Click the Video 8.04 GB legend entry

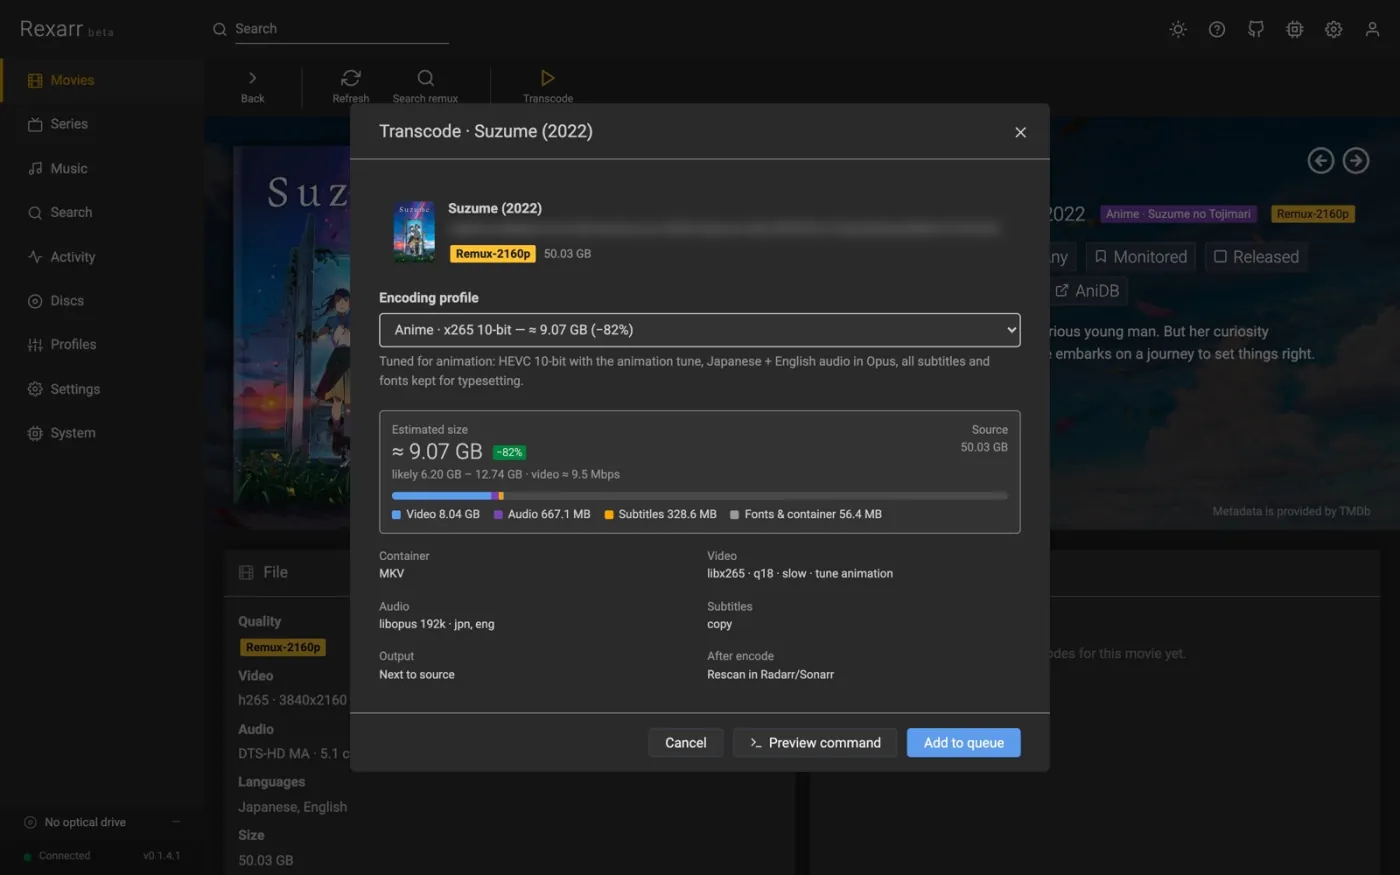click(436, 514)
